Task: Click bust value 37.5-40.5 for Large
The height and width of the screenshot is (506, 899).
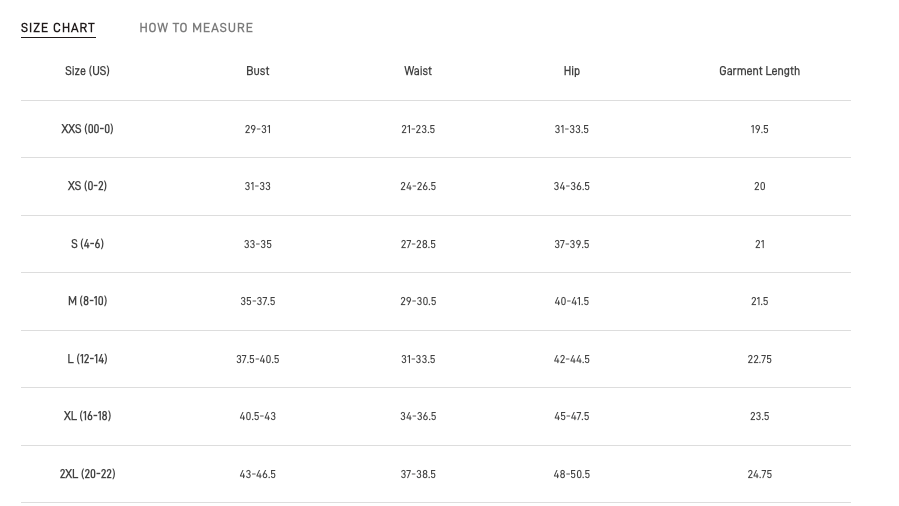Action: pos(258,359)
